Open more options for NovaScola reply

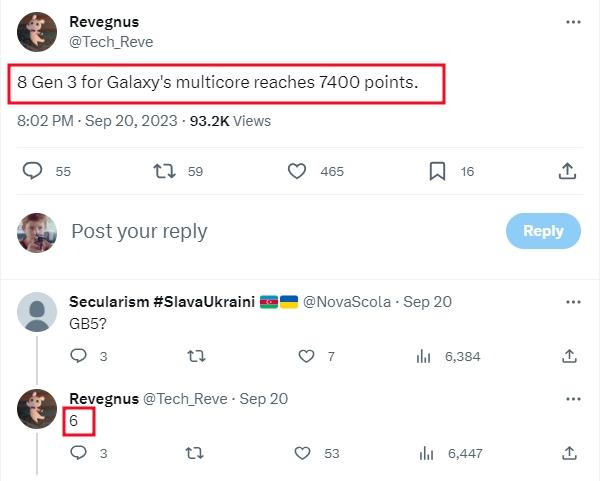(x=572, y=301)
